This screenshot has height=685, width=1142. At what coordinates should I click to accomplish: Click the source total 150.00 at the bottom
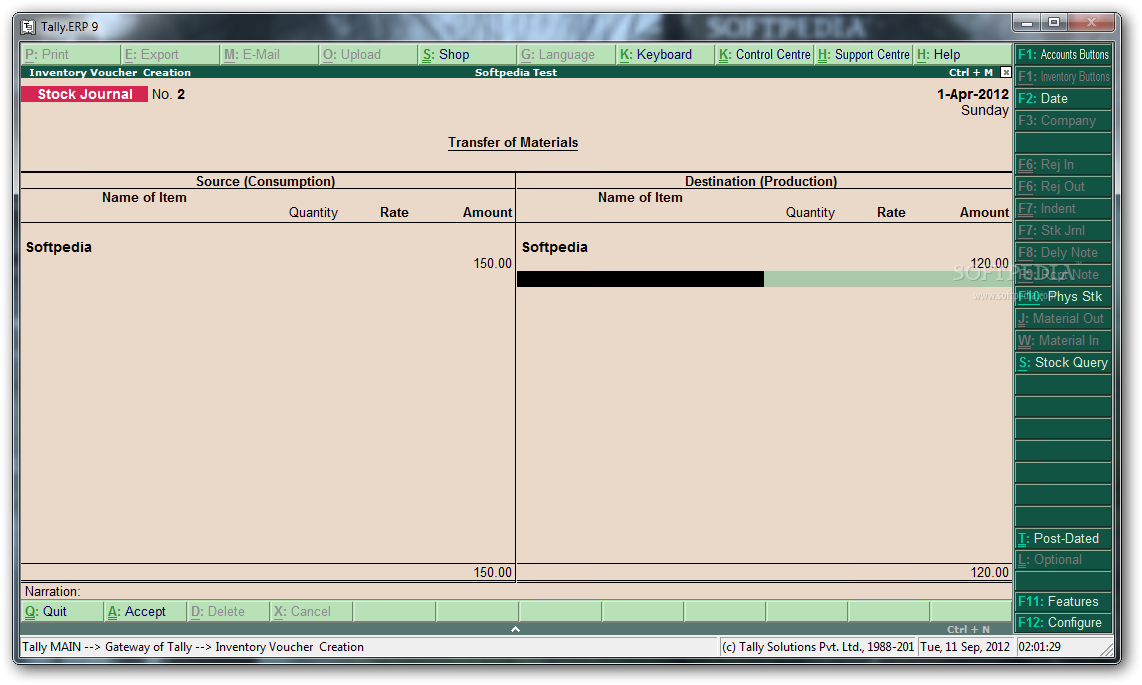coord(492,572)
